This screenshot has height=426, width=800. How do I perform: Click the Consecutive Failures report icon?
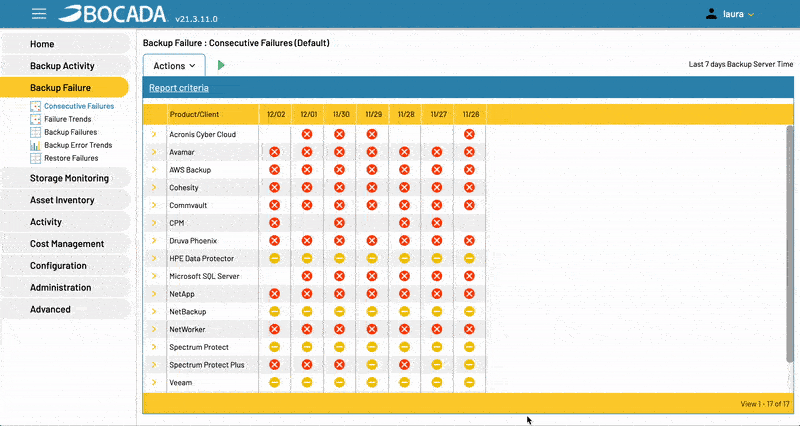(x=35, y=106)
